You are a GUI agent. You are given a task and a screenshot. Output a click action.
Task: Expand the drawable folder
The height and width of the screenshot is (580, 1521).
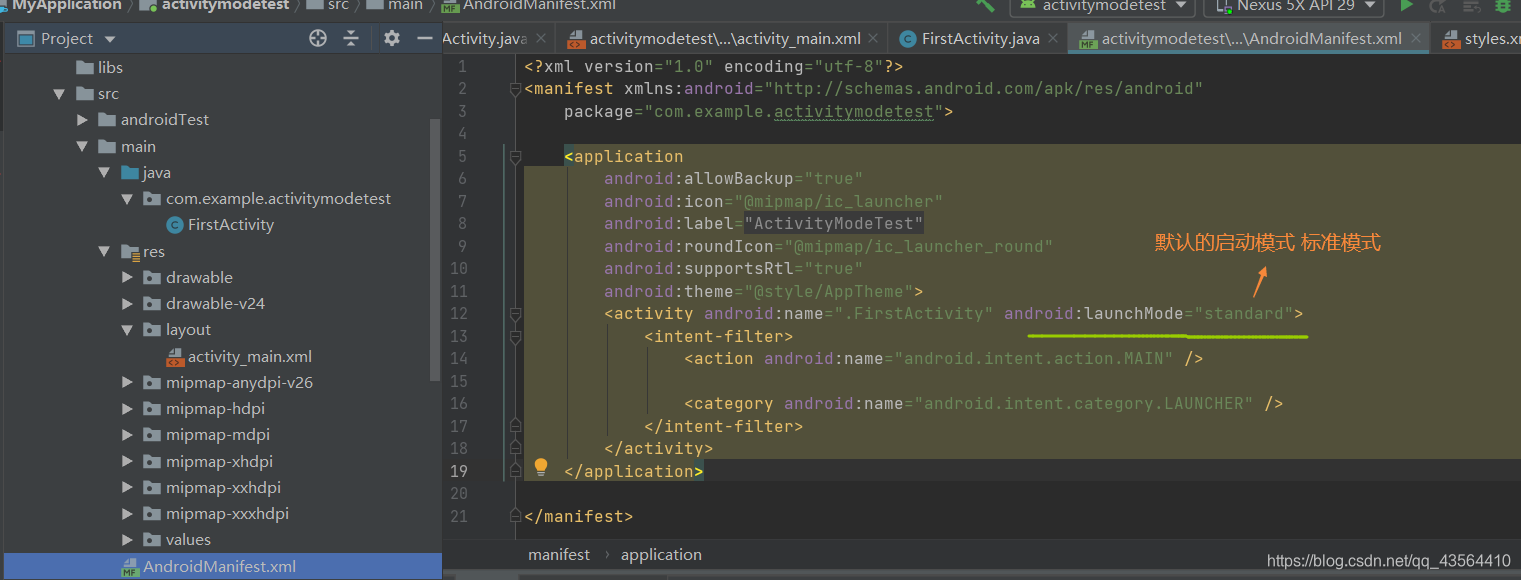127,278
